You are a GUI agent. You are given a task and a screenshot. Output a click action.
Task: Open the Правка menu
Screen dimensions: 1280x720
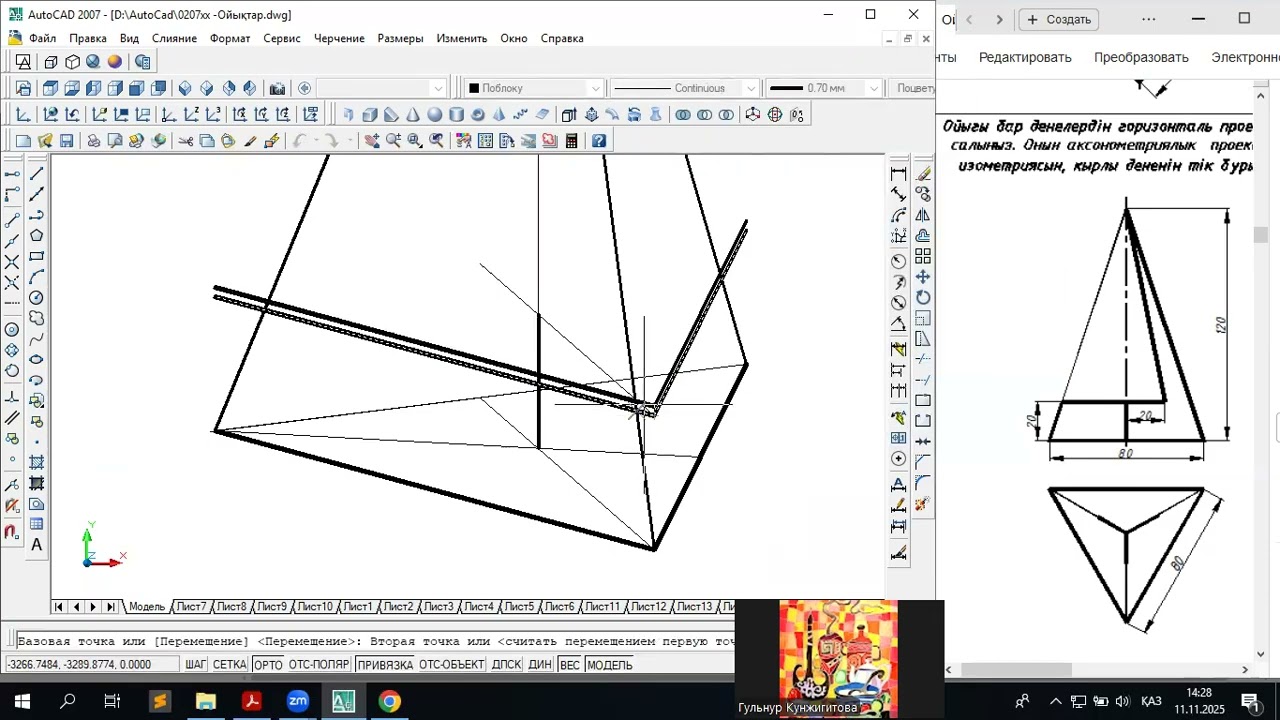pos(88,38)
